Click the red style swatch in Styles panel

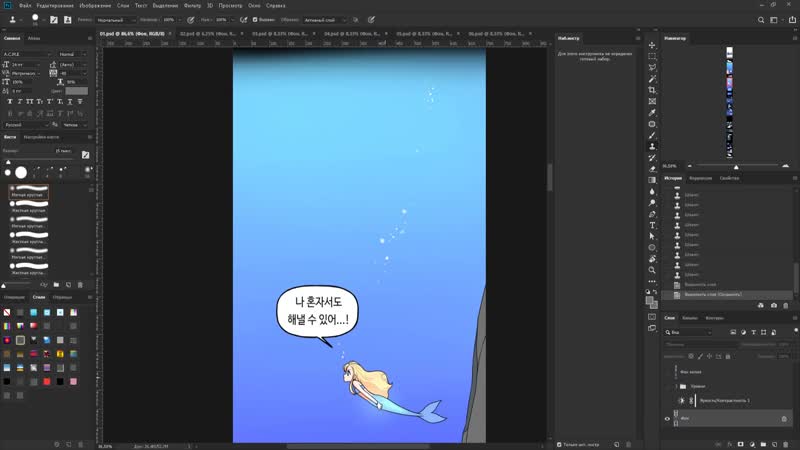47,381
